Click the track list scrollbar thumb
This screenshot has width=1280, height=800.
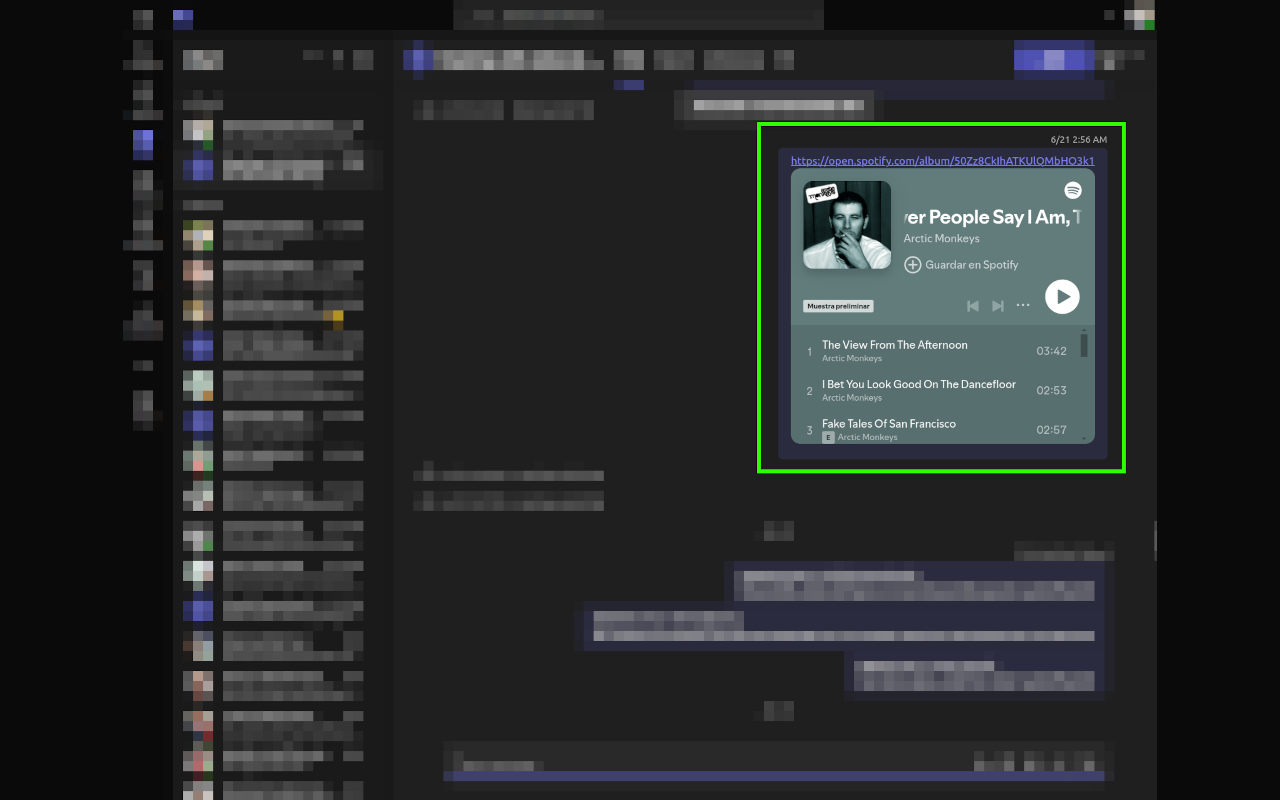pos(1084,346)
